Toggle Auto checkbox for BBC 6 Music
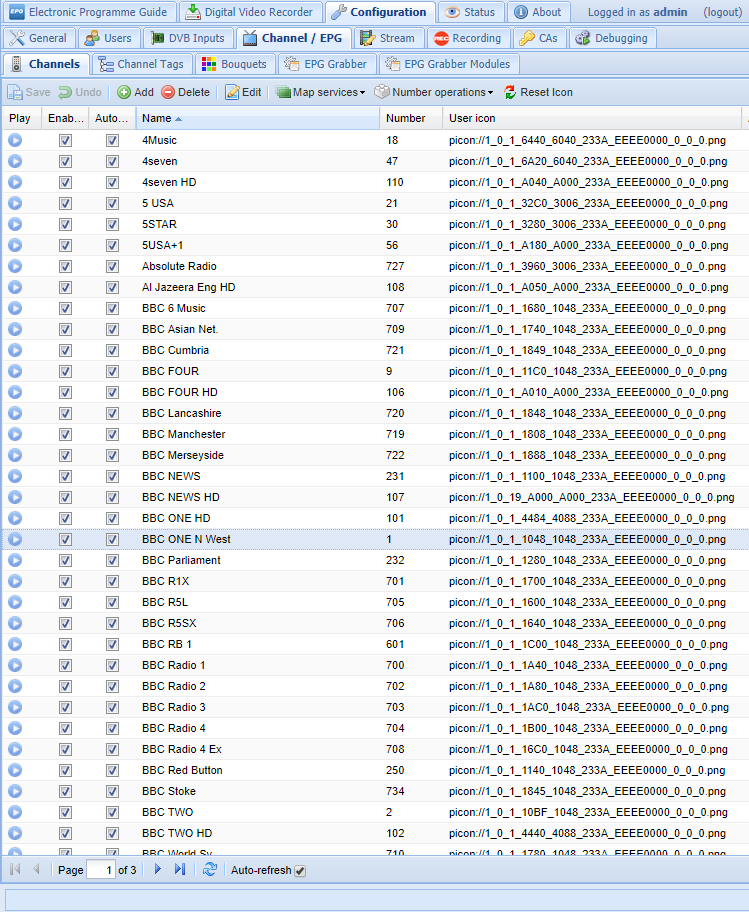This screenshot has width=749, height=912. [x=112, y=309]
